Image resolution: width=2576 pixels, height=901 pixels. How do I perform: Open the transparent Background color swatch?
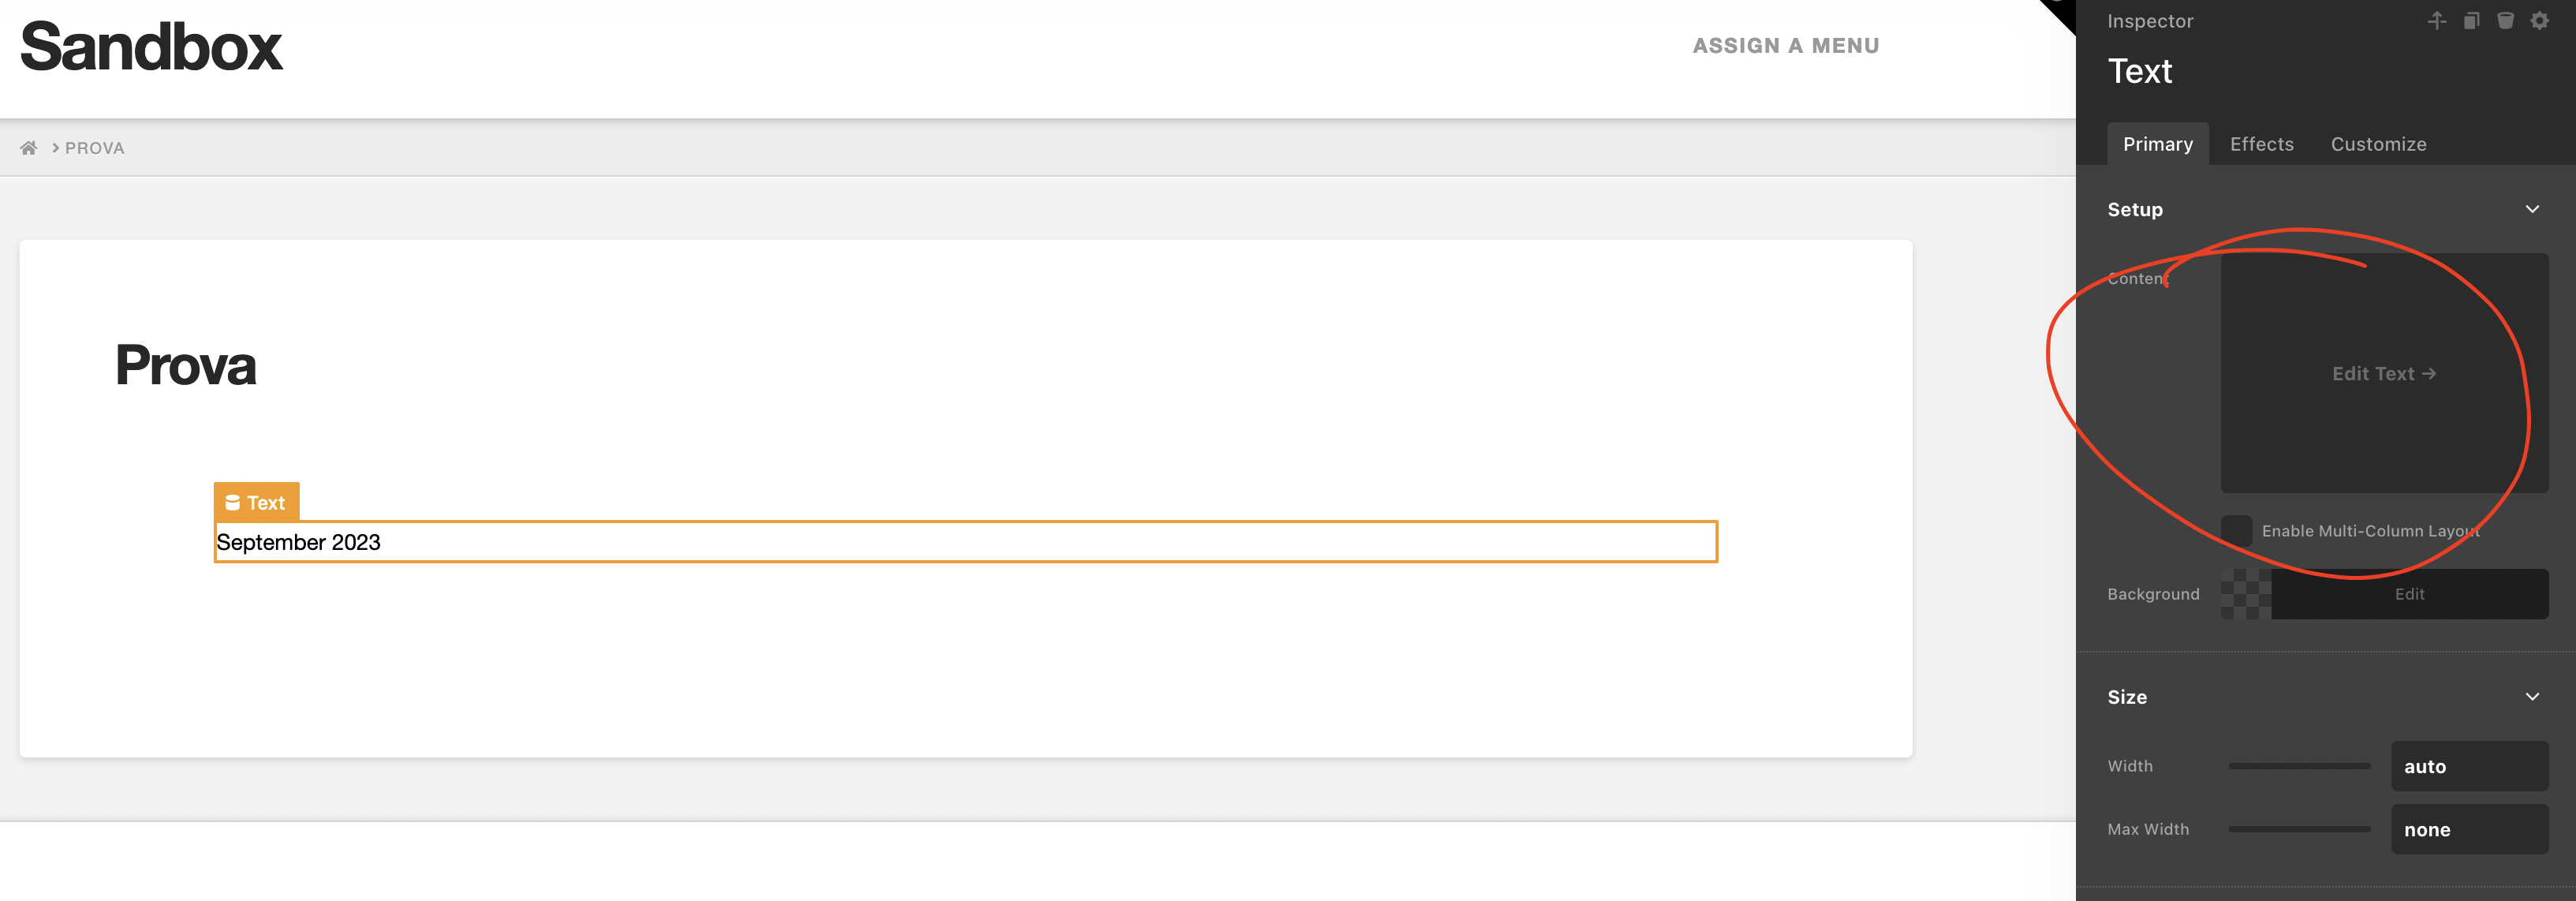2246,594
